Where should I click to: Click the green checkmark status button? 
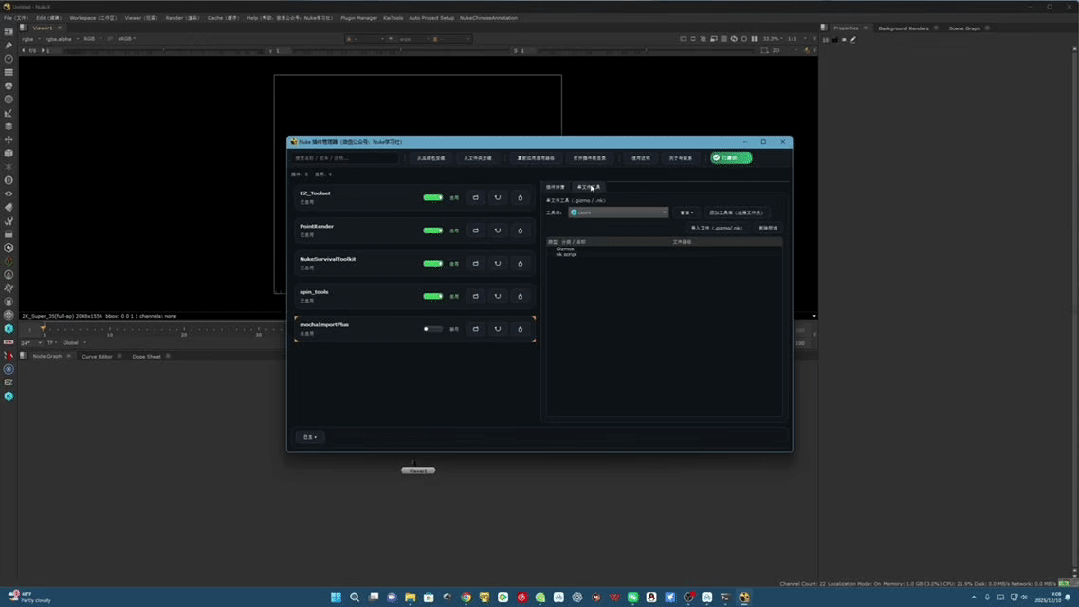(x=731, y=158)
